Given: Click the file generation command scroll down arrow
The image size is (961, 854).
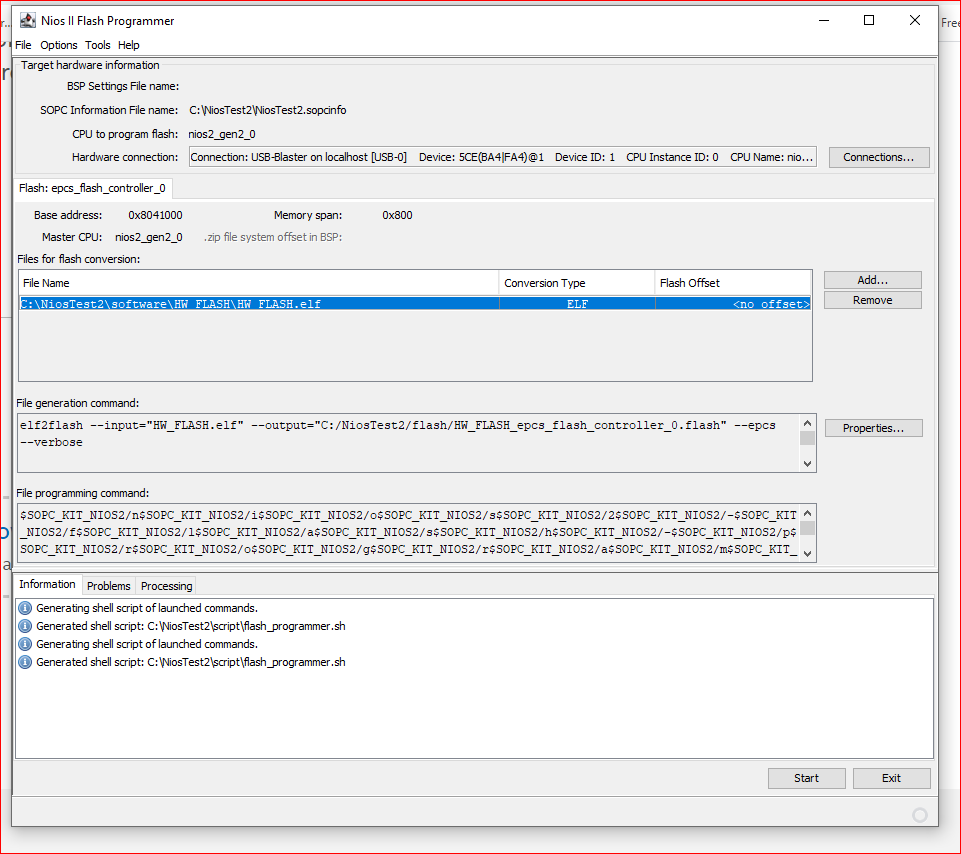Looking at the screenshot, I should (807, 463).
